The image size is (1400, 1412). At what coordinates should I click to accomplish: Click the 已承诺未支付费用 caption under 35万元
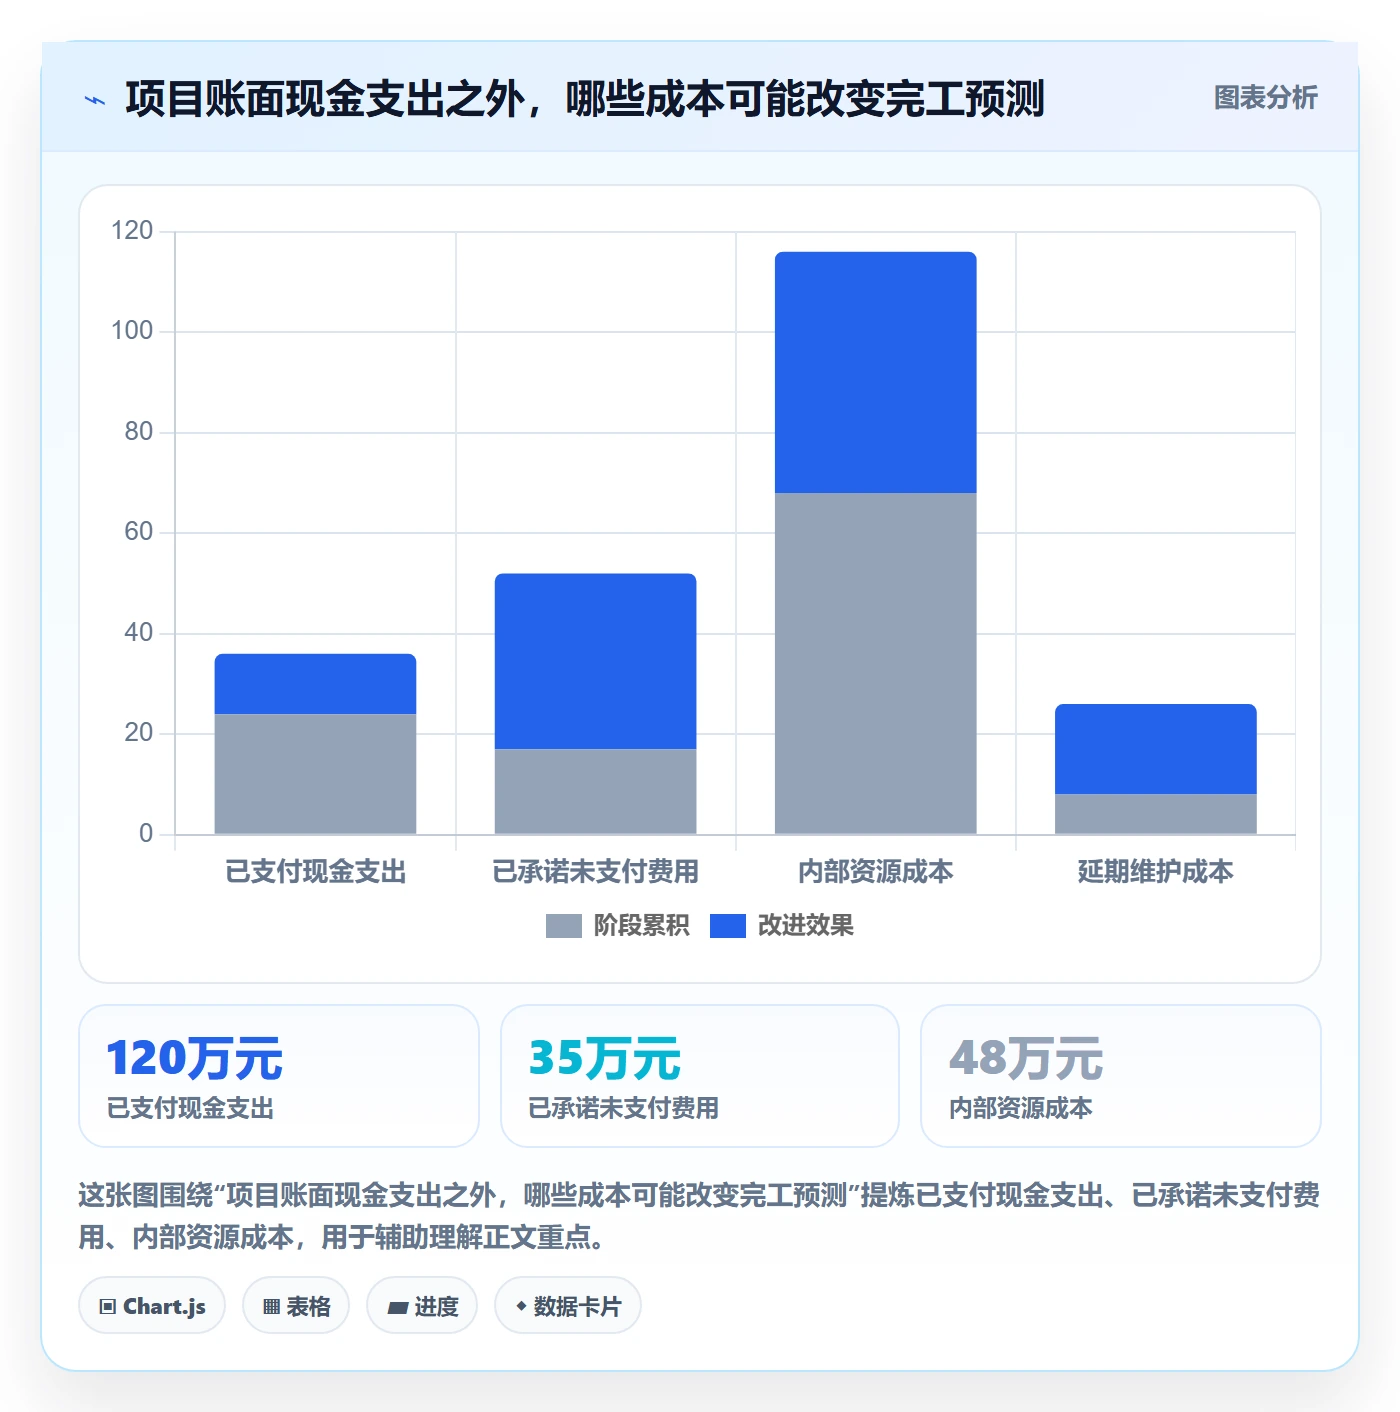click(623, 1108)
